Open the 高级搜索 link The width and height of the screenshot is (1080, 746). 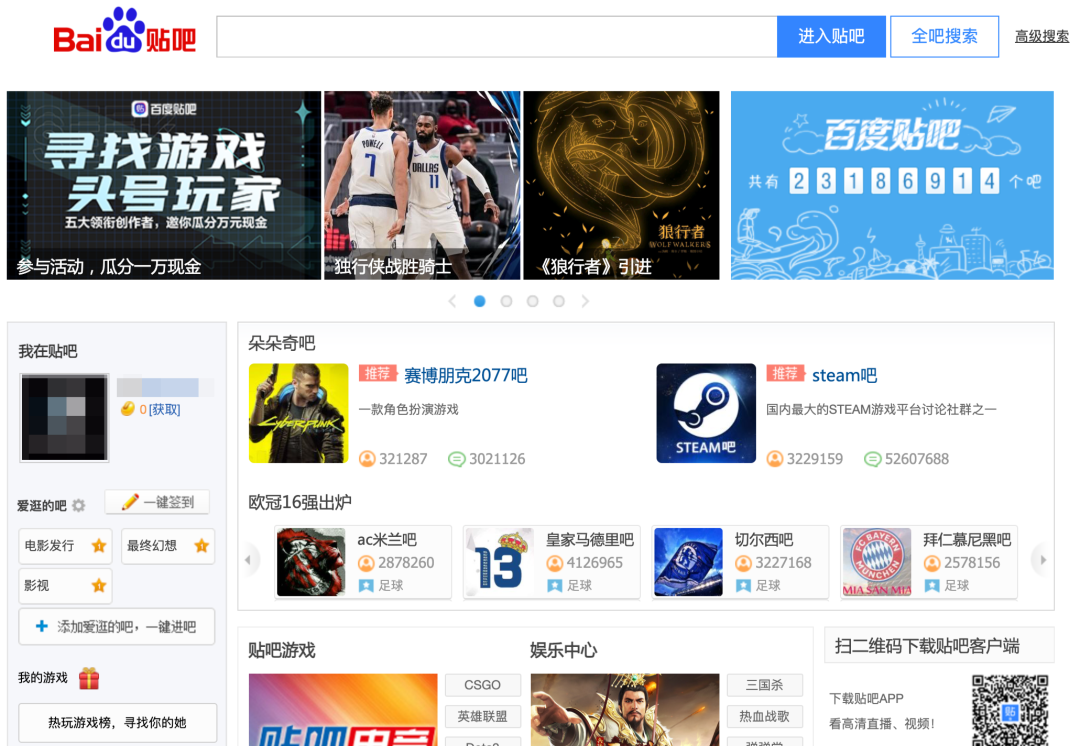[x=1041, y=37]
